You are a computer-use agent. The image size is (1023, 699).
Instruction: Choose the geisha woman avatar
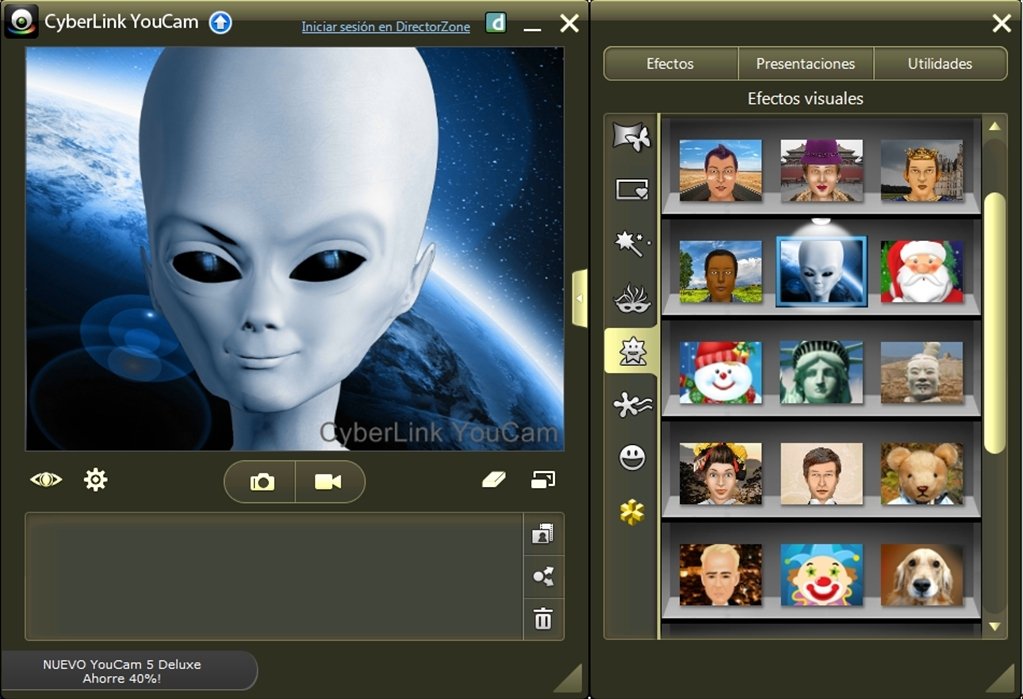pos(720,474)
